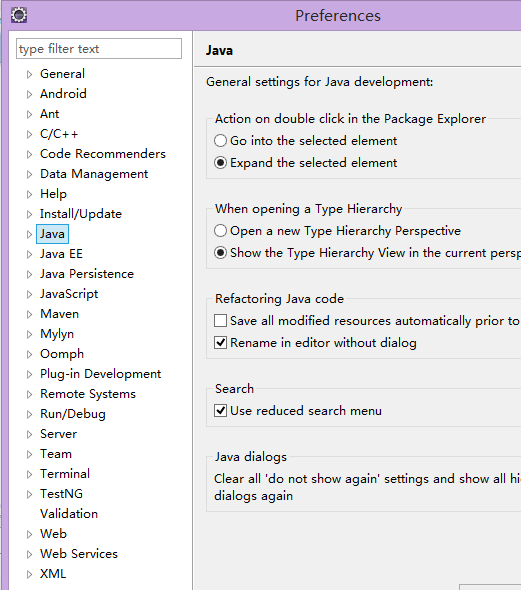Expand the Web Services arrow
This screenshot has height=590, width=521.
[29, 554]
